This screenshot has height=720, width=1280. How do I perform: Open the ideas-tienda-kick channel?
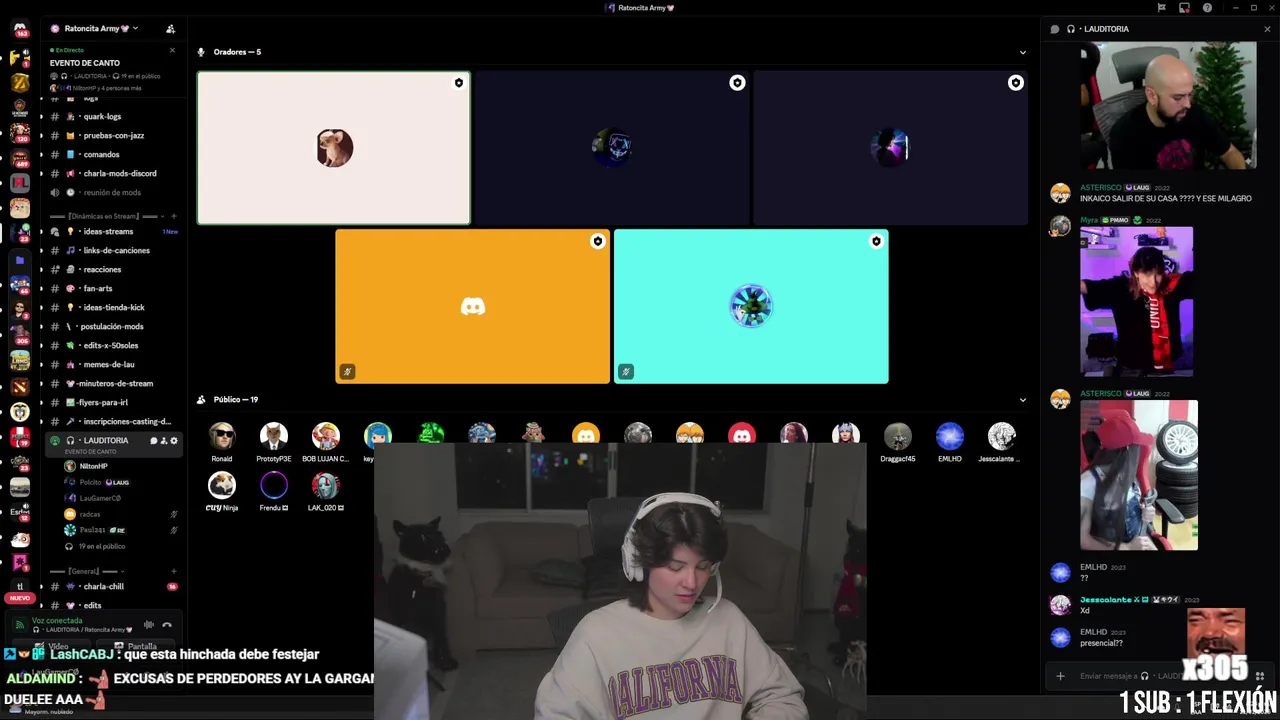[x=114, y=307]
